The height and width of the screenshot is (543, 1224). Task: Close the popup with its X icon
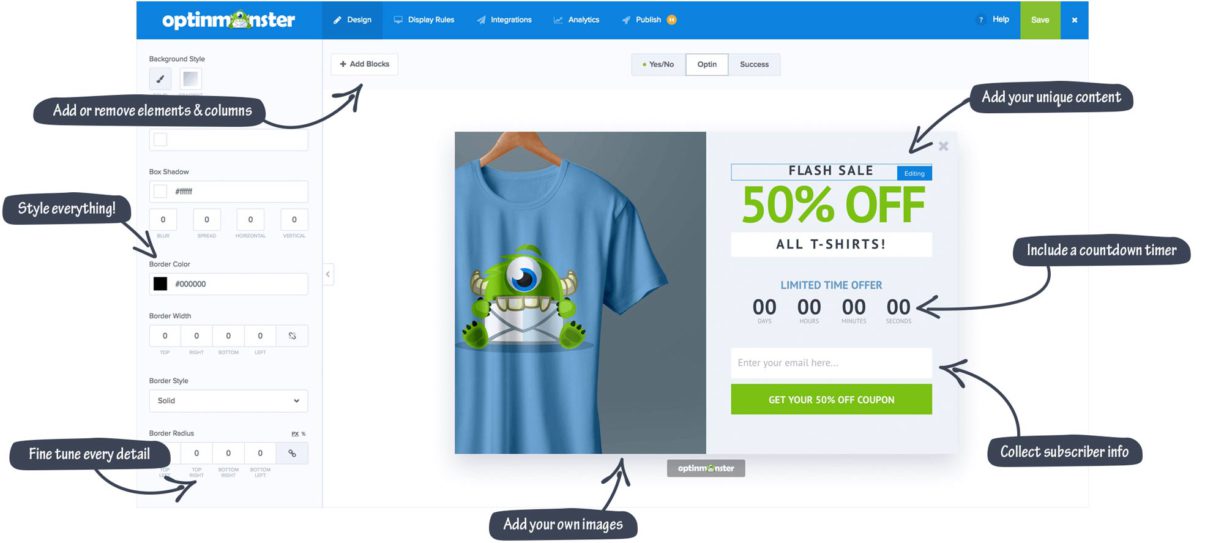pyautogui.click(x=943, y=146)
